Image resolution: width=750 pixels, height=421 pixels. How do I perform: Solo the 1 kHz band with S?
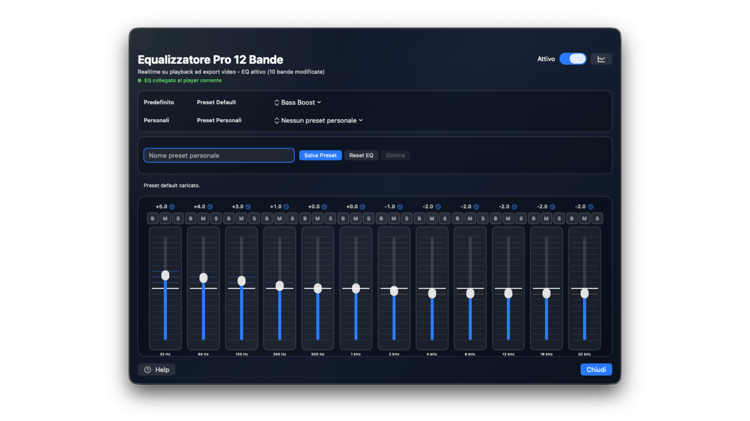click(x=368, y=218)
